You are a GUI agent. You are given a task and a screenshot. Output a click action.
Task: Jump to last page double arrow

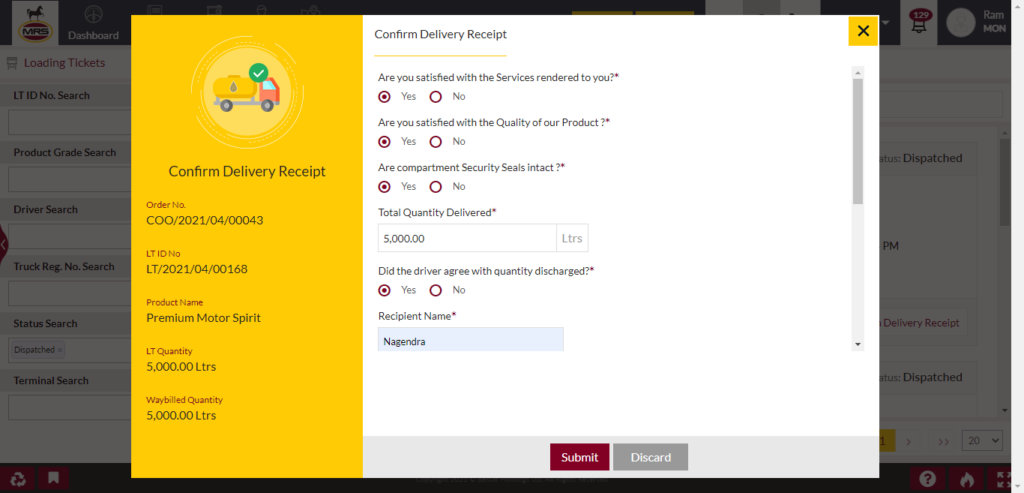(x=943, y=441)
